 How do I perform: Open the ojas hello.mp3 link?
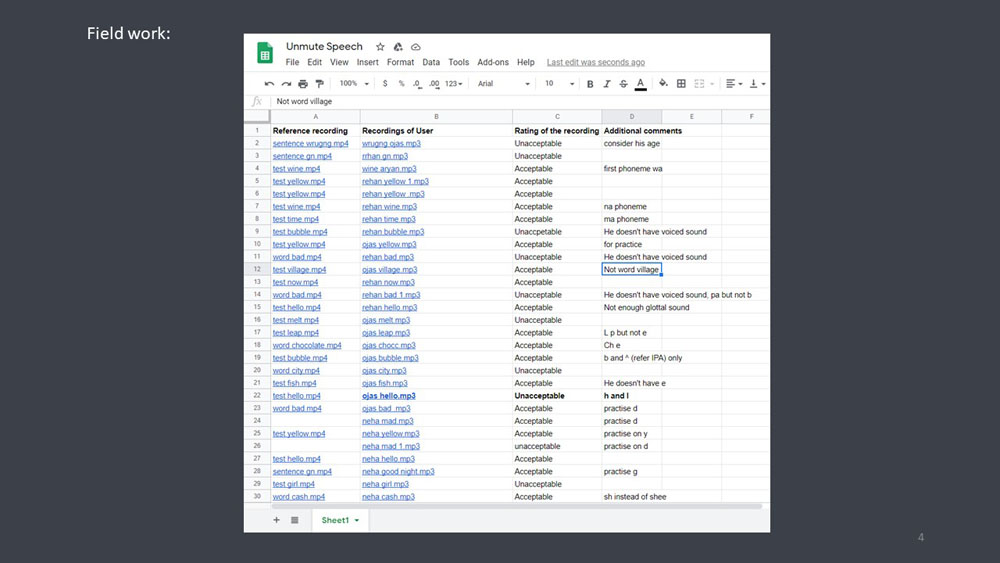pos(388,396)
